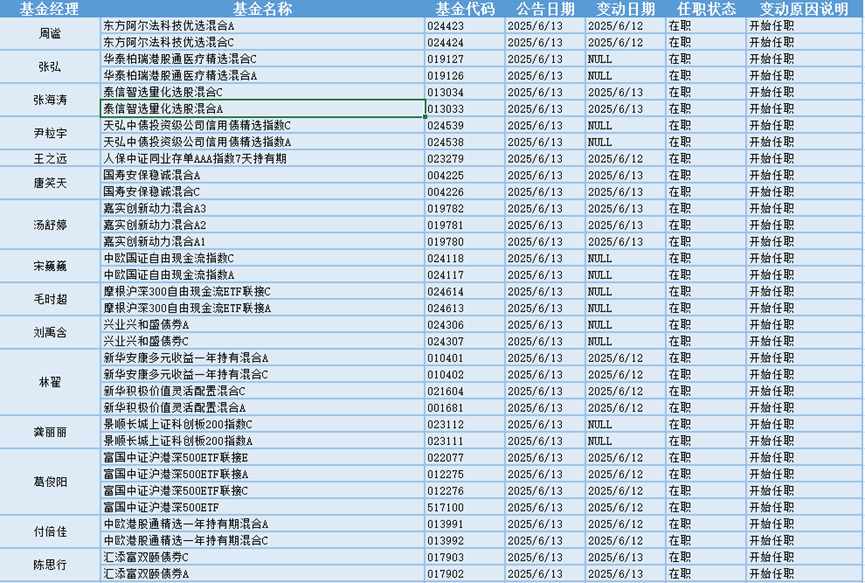The height and width of the screenshot is (583, 865).
Task: Click the 任职状态 column header
Action: [x=706, y=9]
